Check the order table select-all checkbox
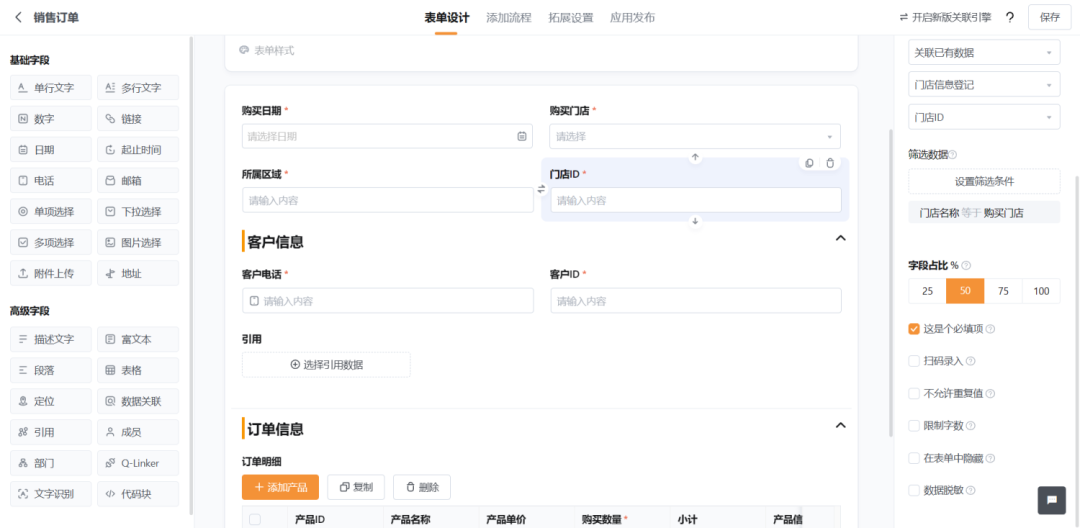Viewport: 1080px width, 528px height. (255, 520)
